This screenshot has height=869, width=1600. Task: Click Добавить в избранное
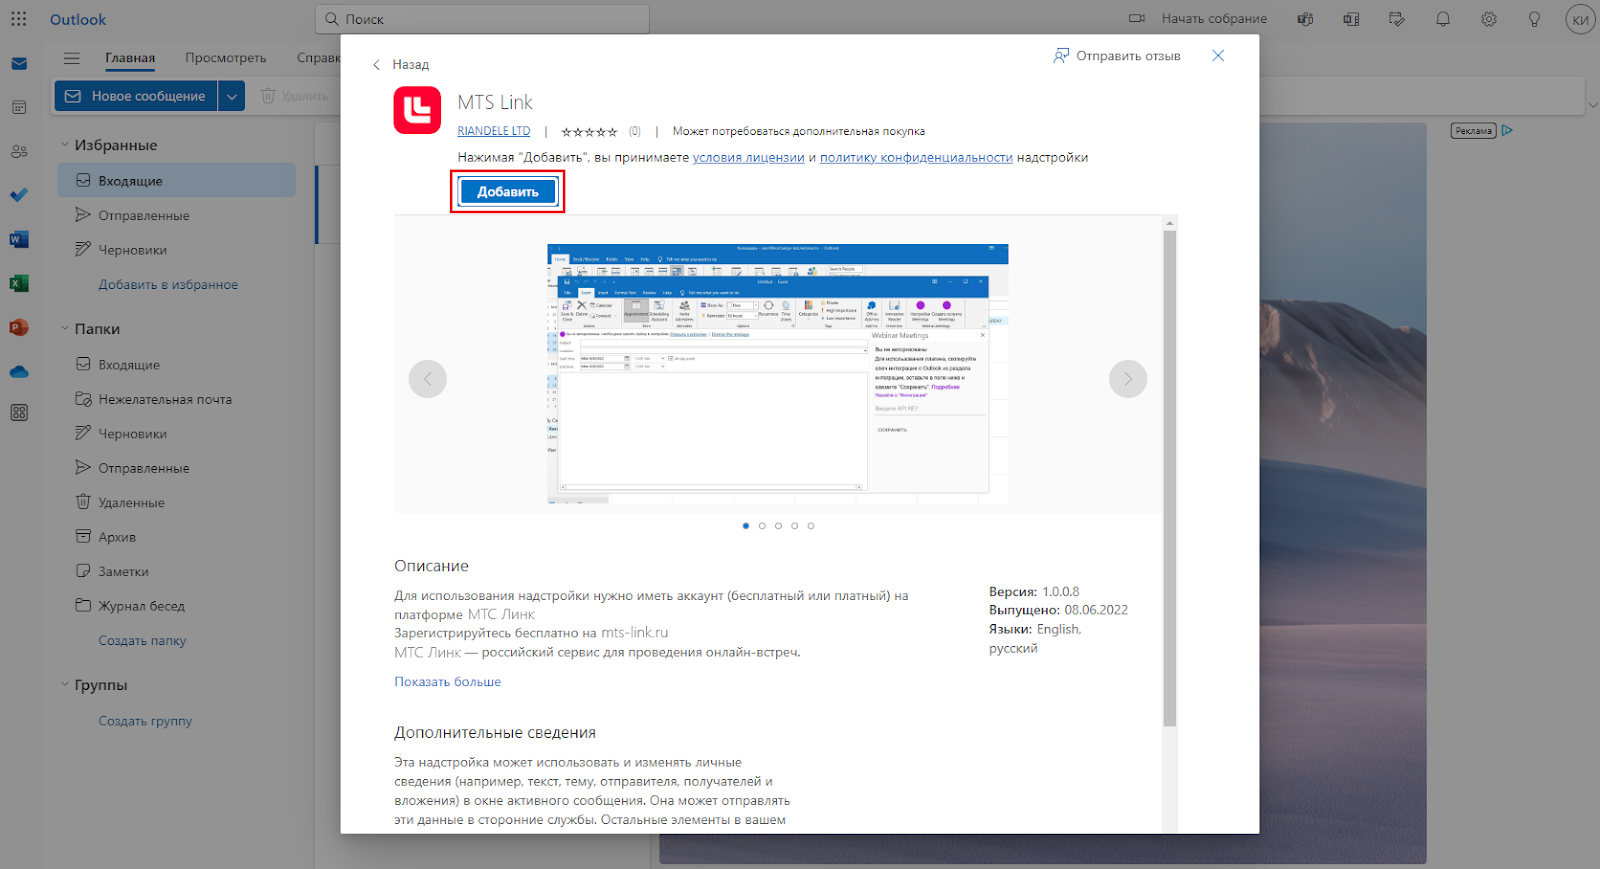click(x=168, y=285)
